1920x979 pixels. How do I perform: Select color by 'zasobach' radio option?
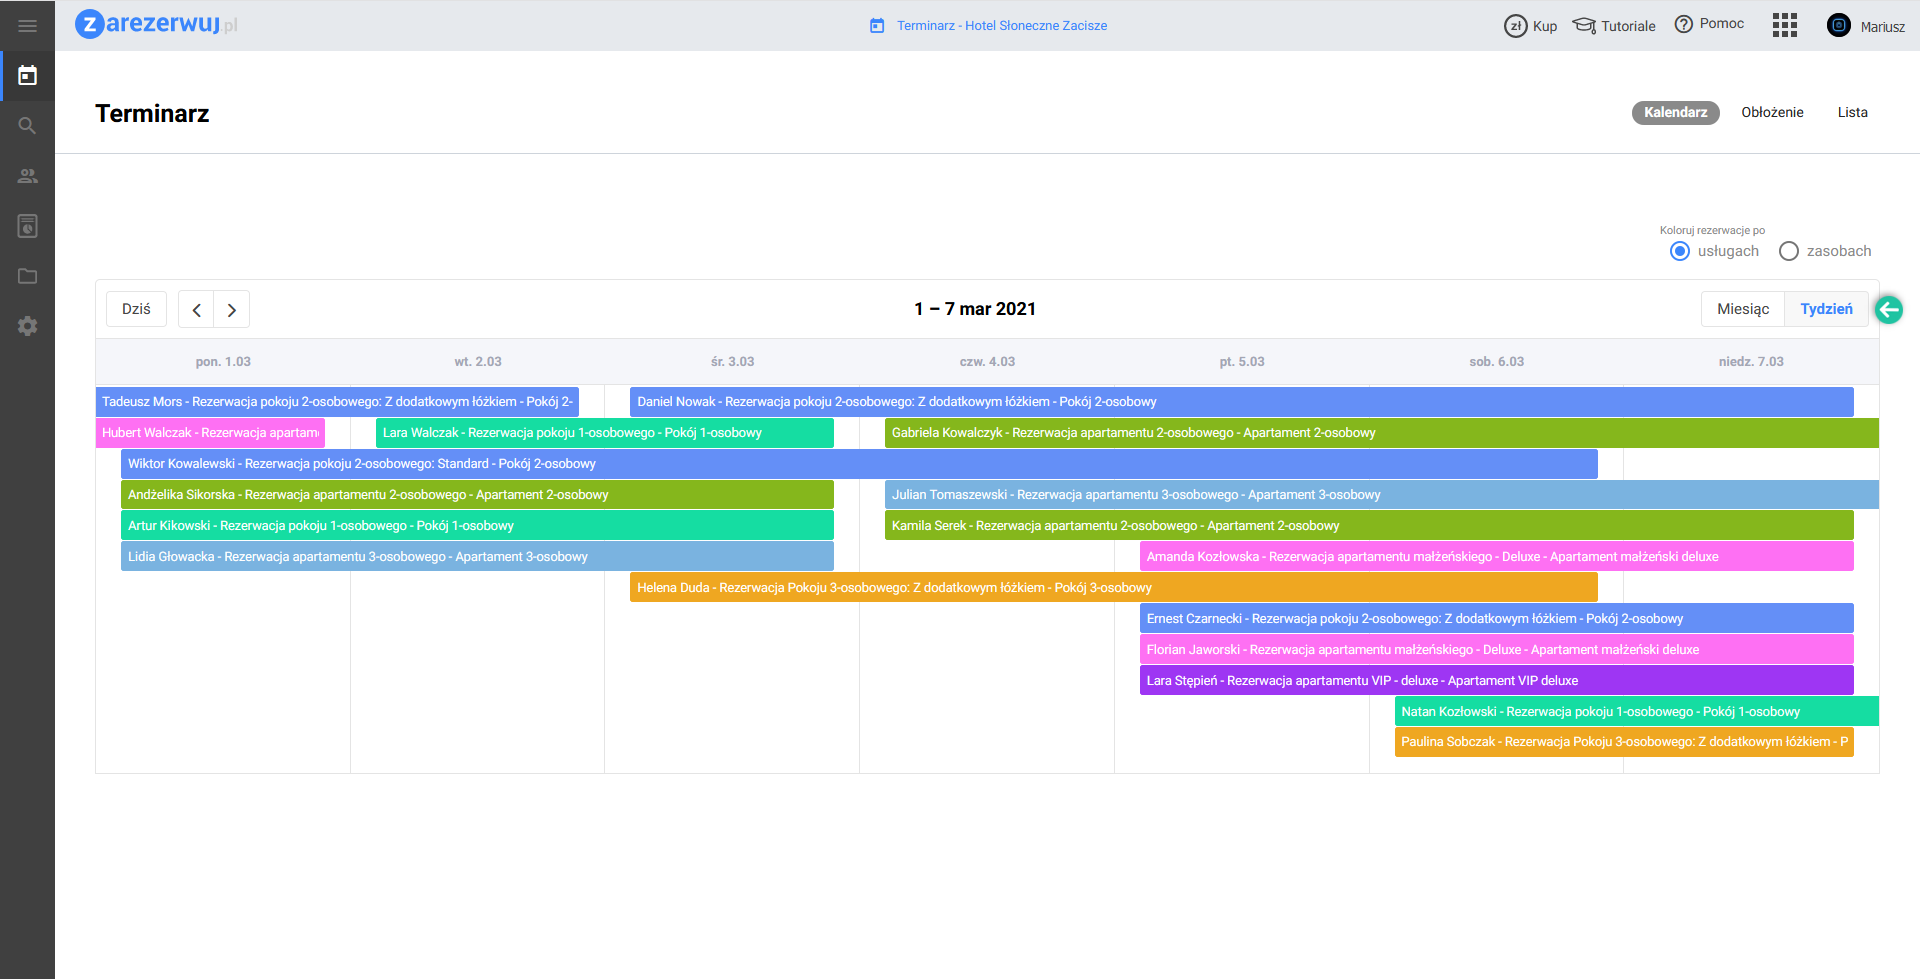[1789, 251]
